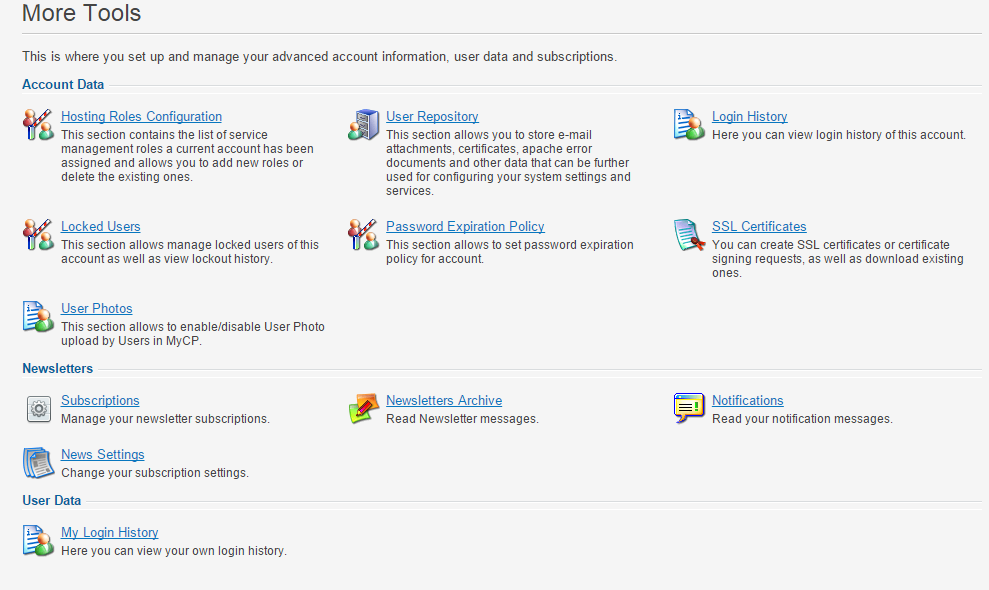Click the Newsletters Archive pencil icon
989x590 pixels.
364,408
